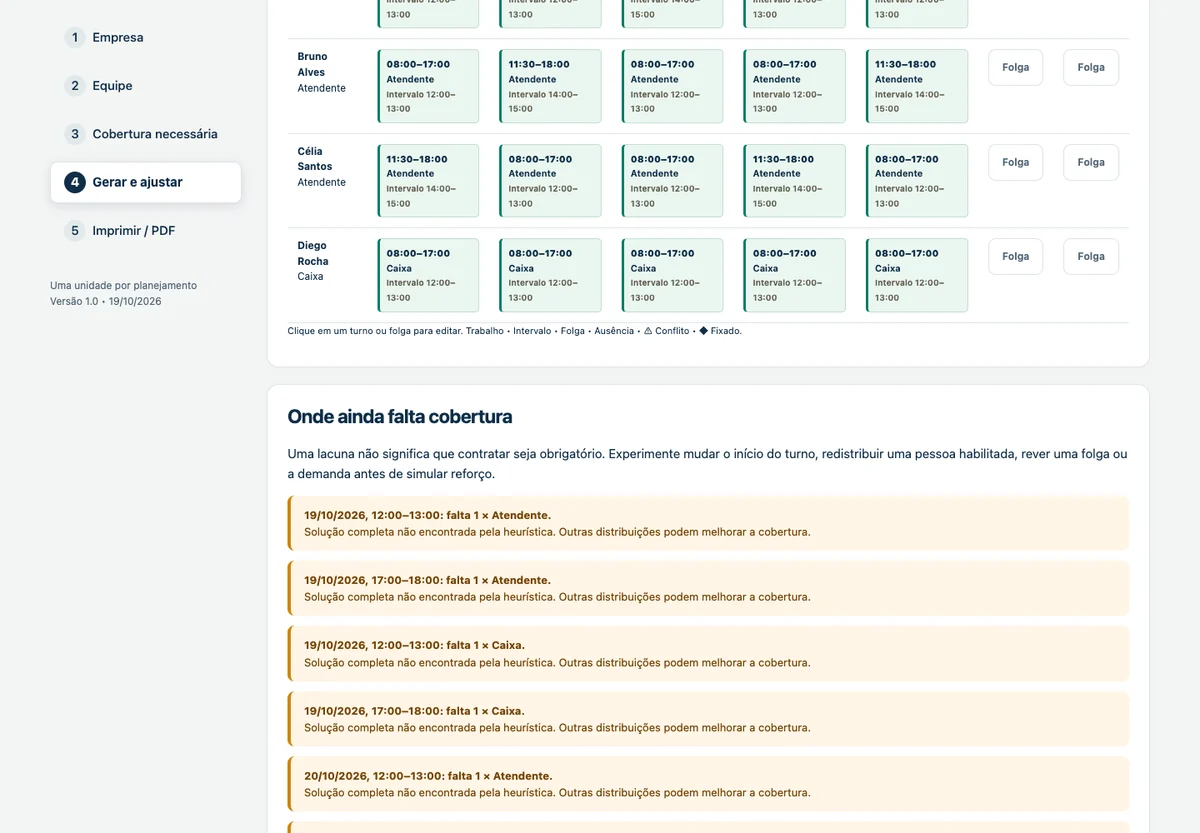Edit Diego Rocha first Caixa shift card
The height and width of the screenshot is (833, 1200).
428,275
